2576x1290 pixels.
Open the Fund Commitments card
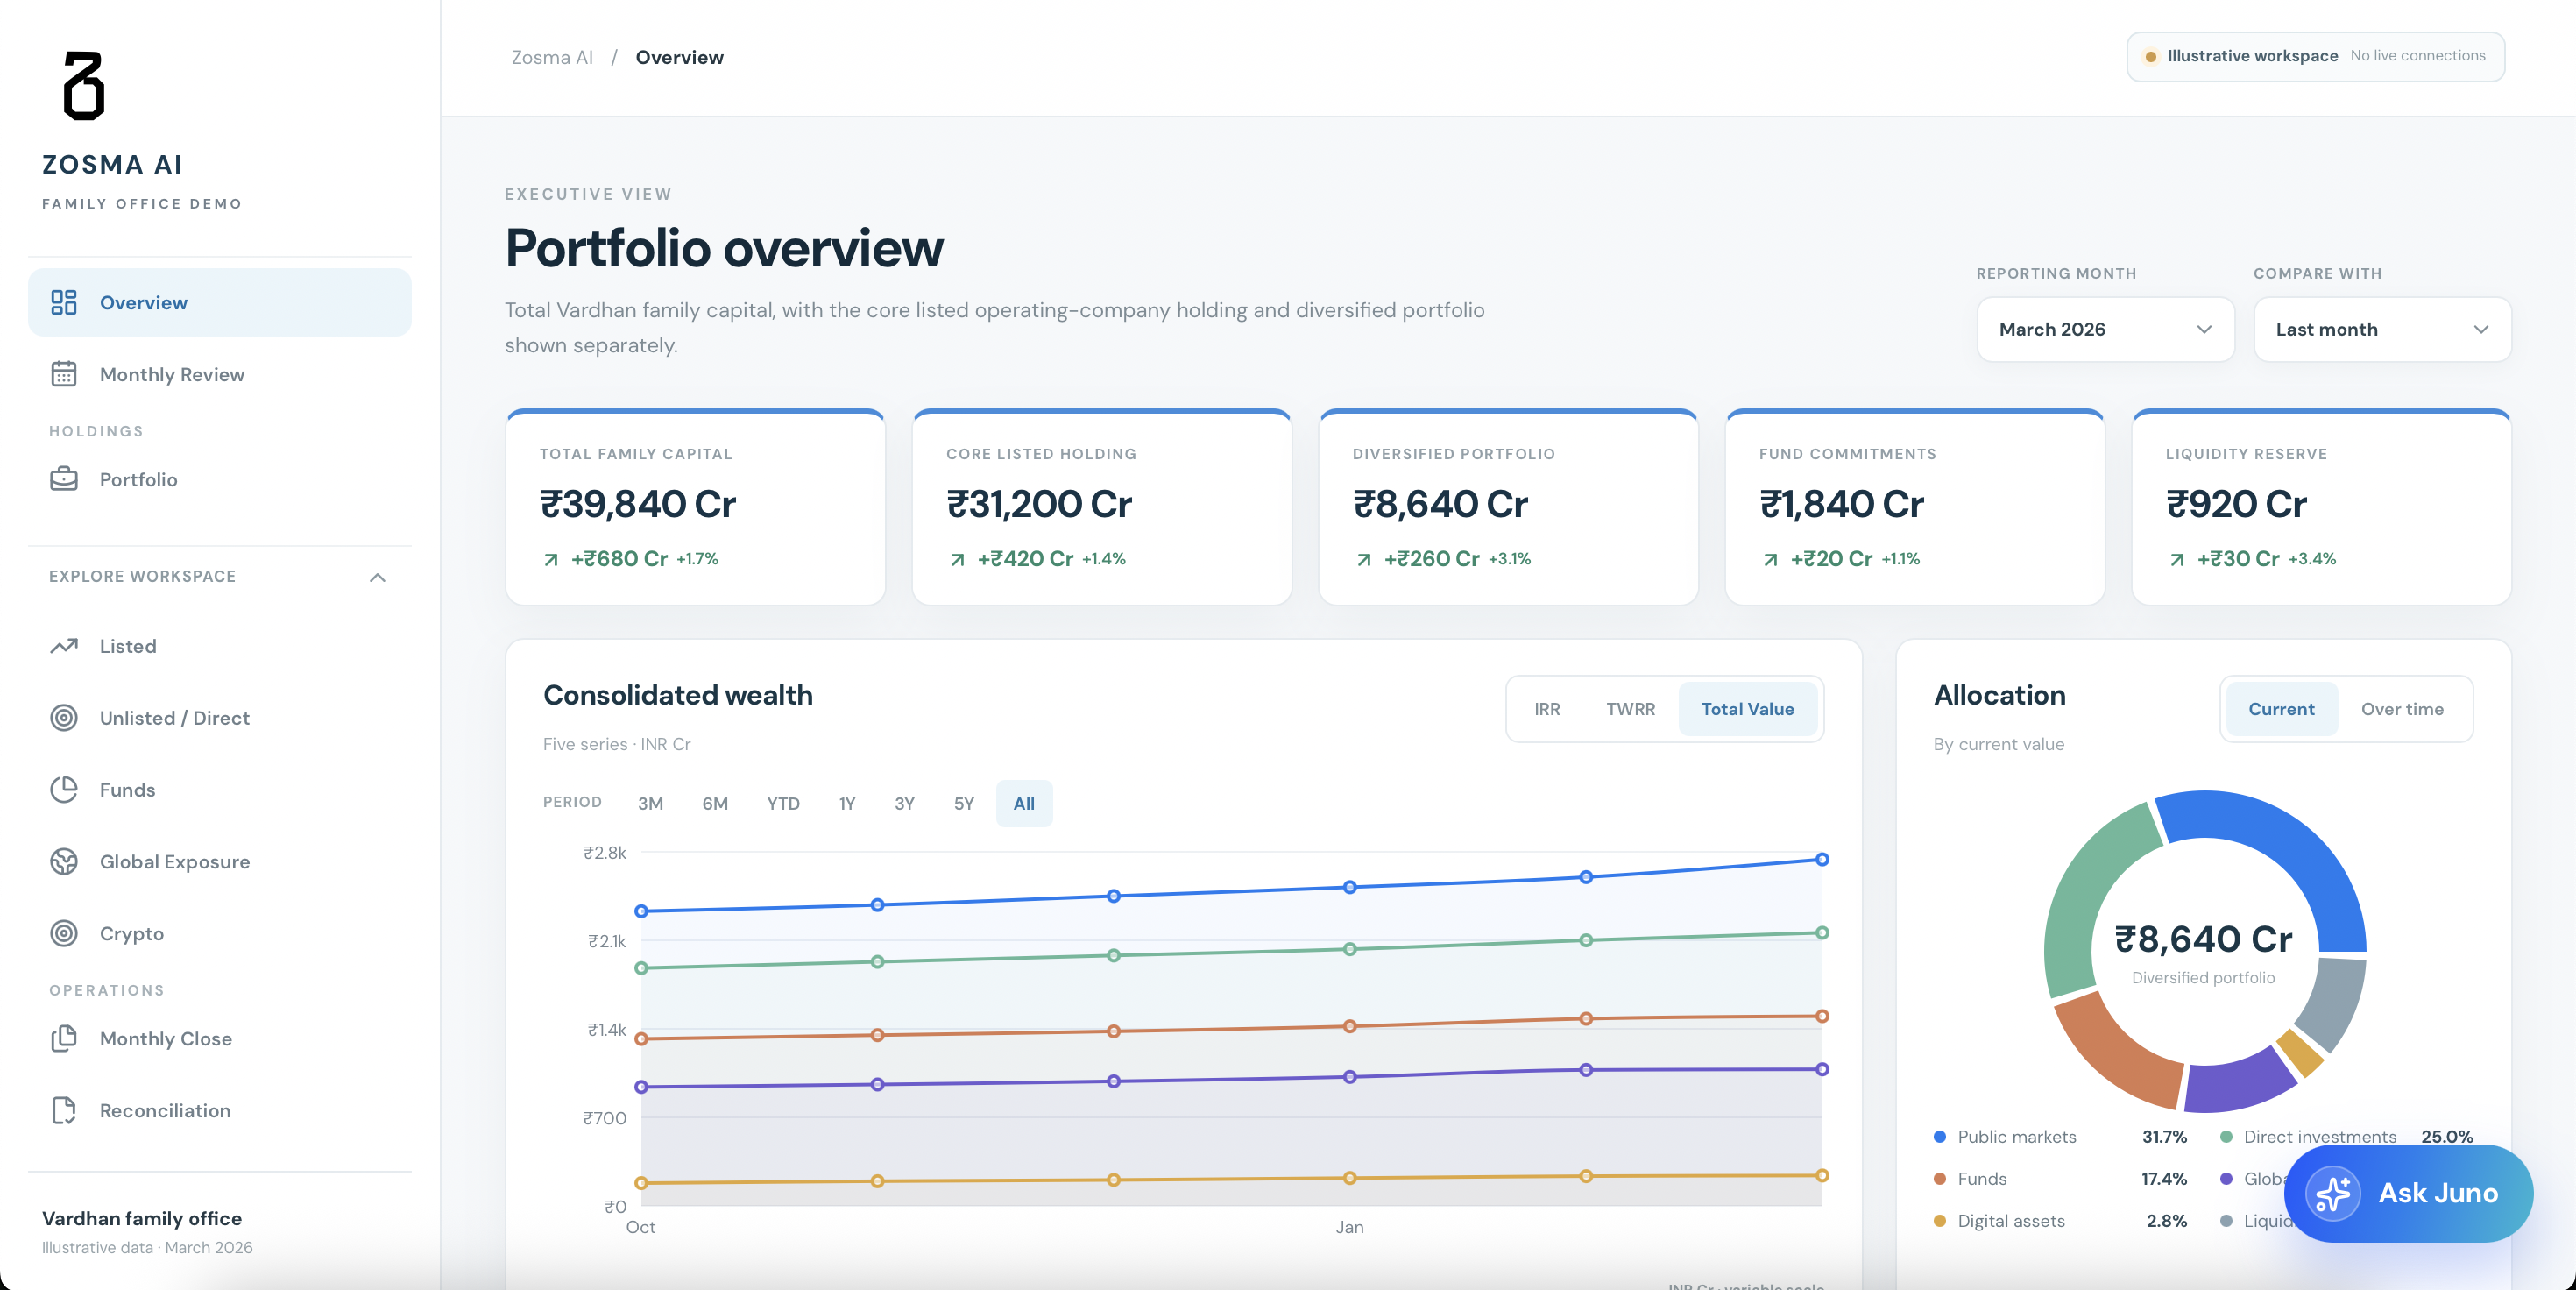coord(1915,508)
